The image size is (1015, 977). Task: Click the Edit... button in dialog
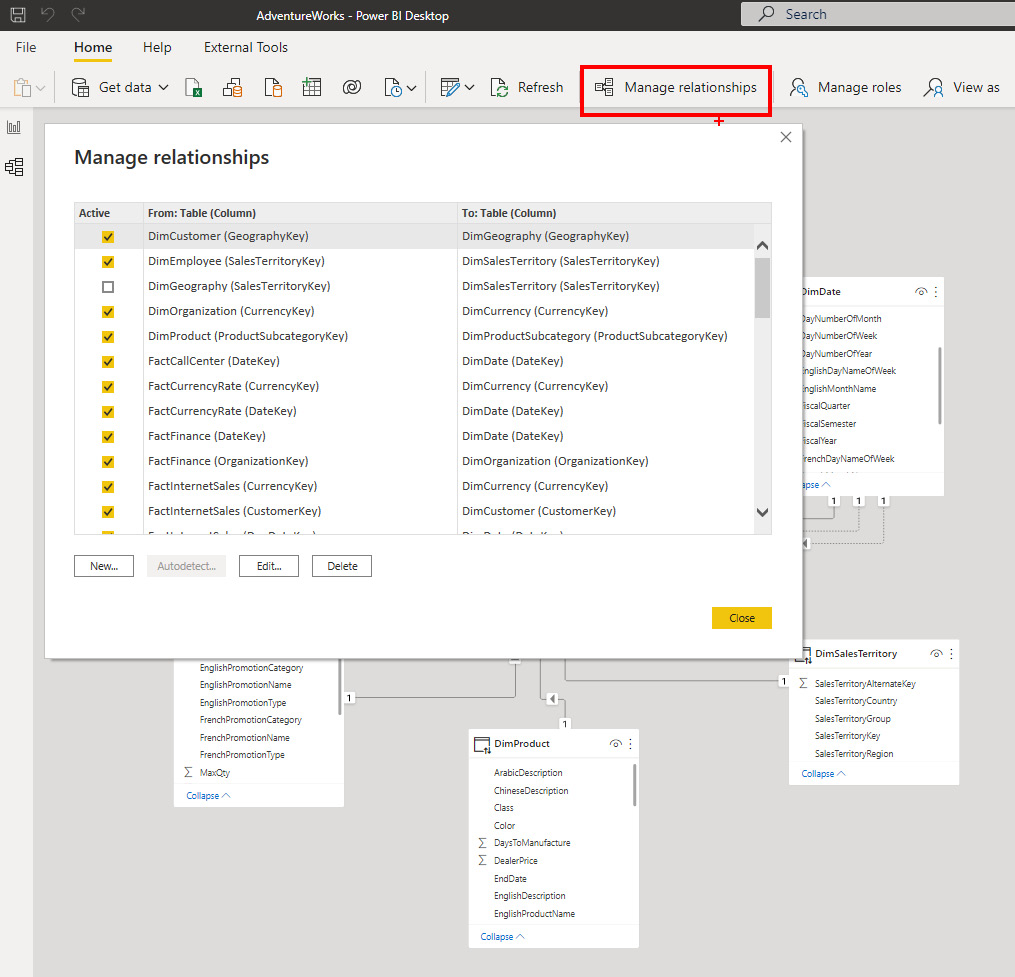coord(269,566)
